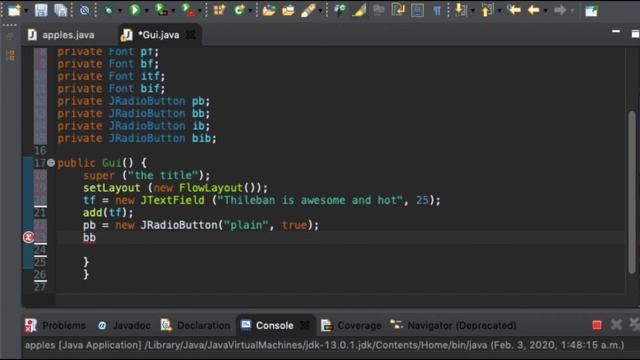
Task: Toggle the Java editor breadcrumb icon
Action: [x=340, y=10]
